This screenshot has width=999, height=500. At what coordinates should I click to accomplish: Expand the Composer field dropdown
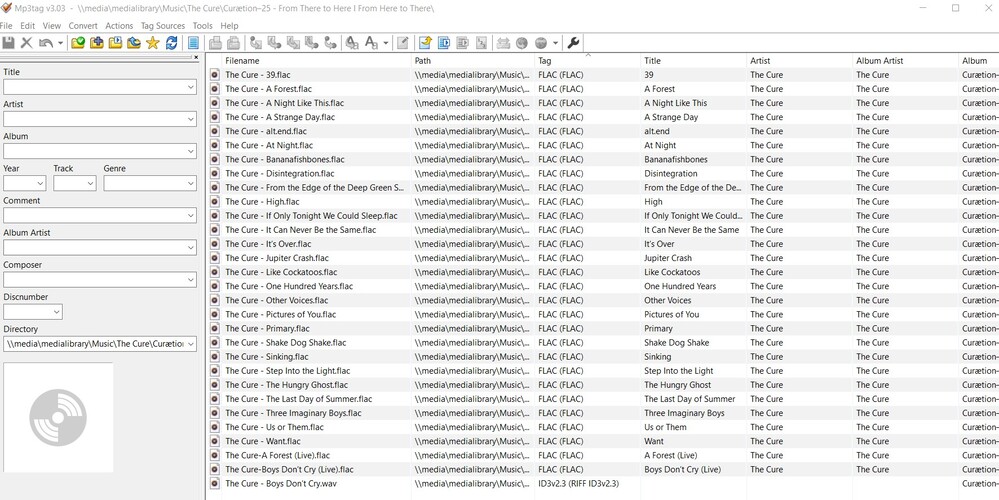click(190, 280)
